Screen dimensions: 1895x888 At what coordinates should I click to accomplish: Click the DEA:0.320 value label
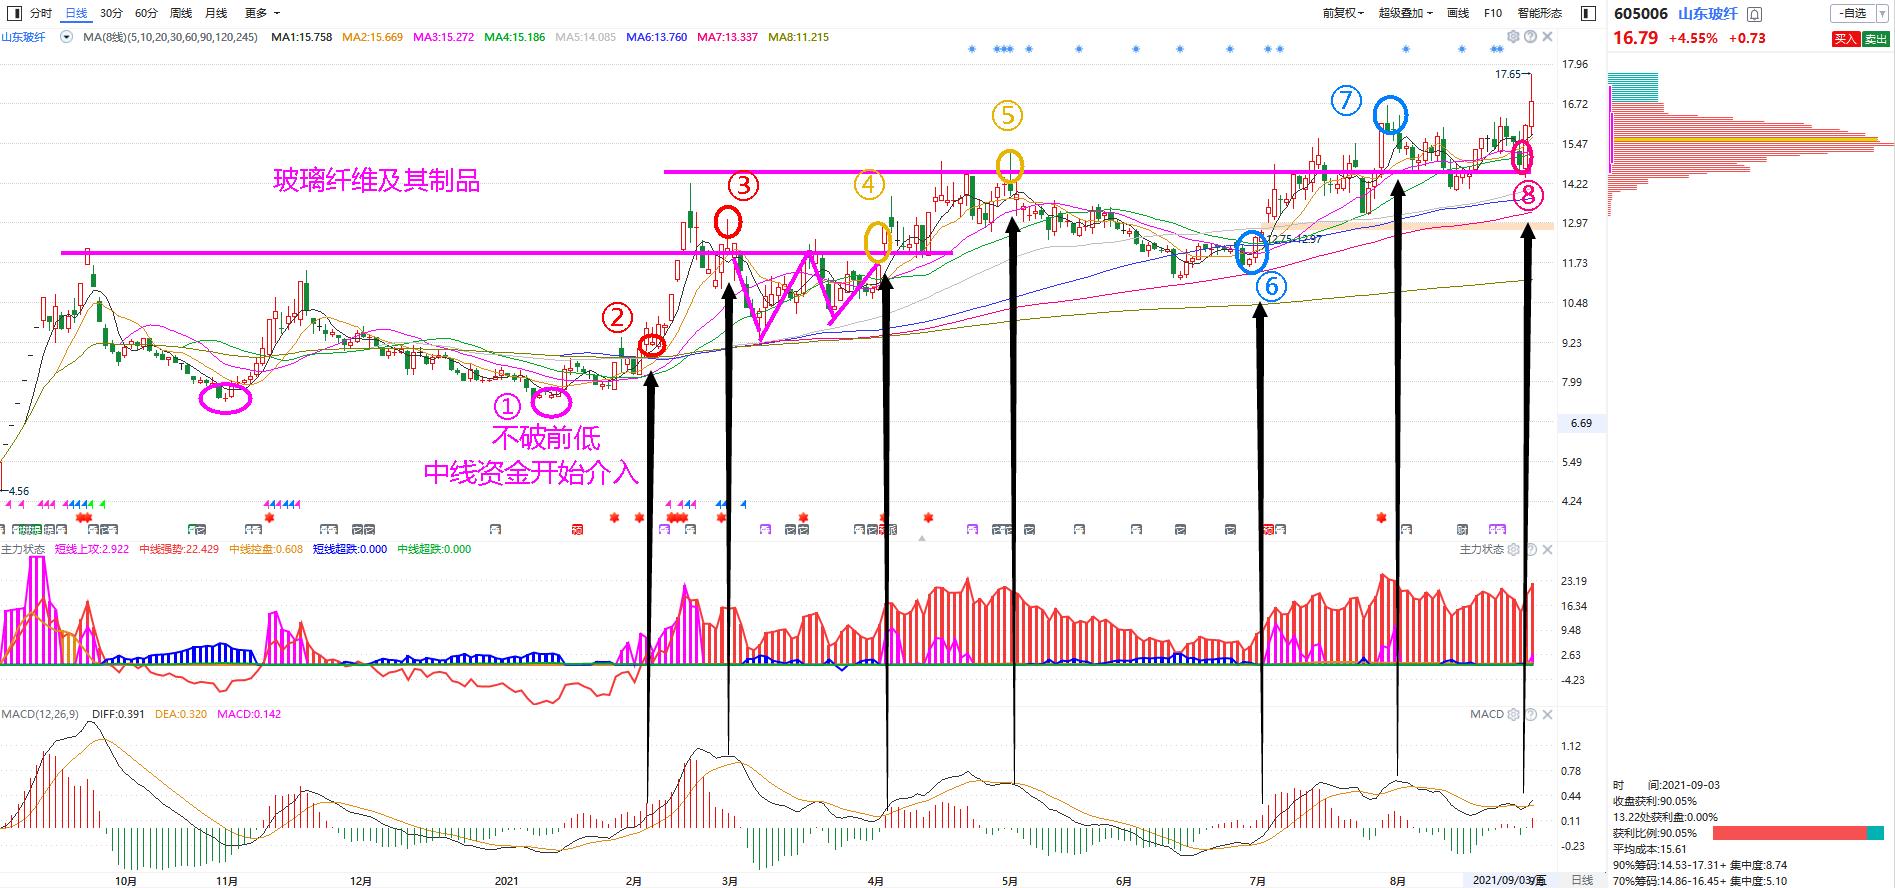[182, 714]
